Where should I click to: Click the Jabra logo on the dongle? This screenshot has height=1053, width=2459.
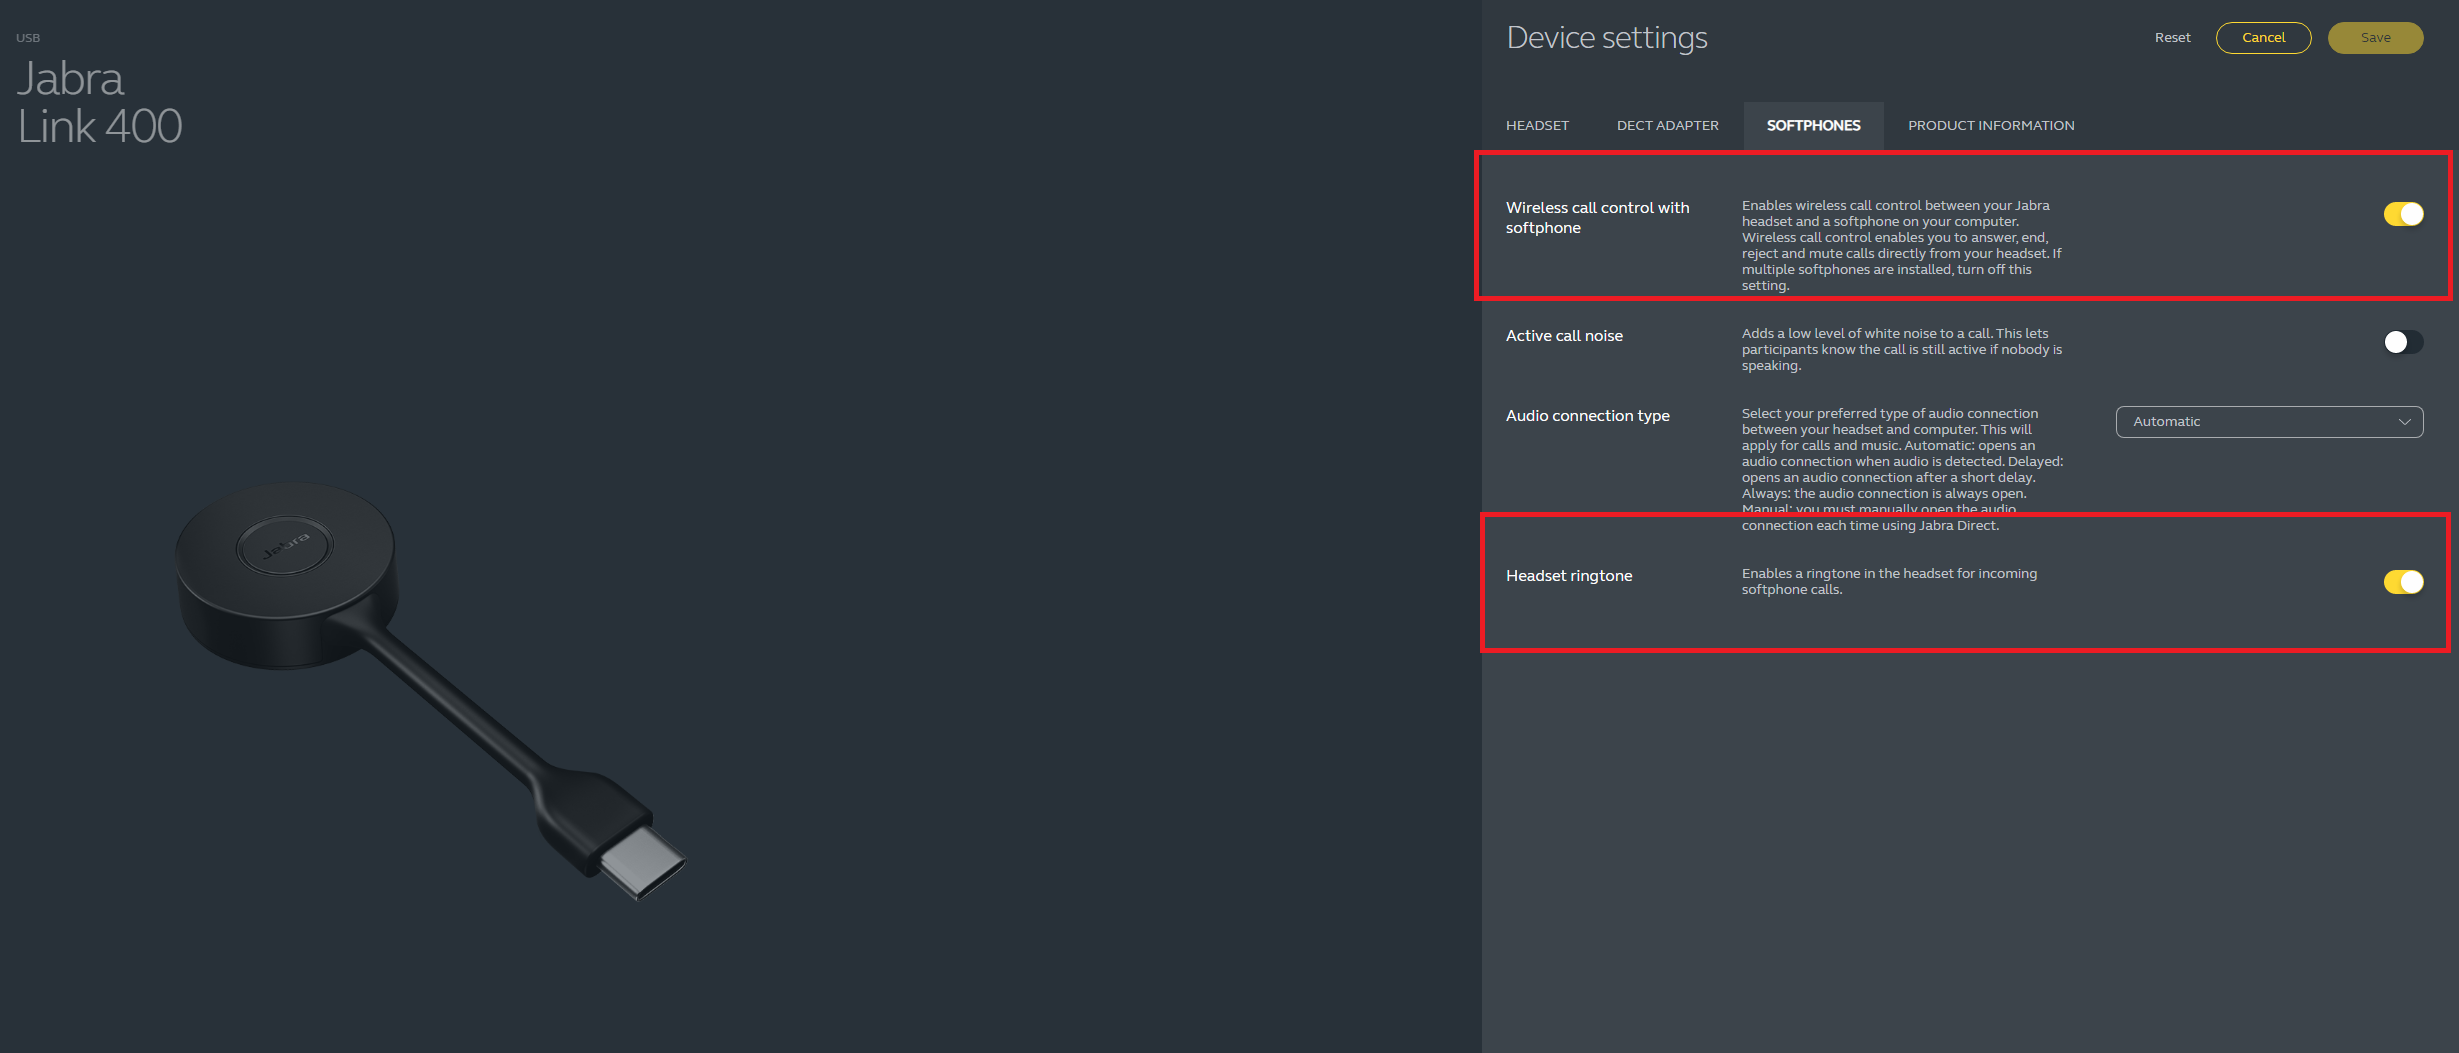285,546
